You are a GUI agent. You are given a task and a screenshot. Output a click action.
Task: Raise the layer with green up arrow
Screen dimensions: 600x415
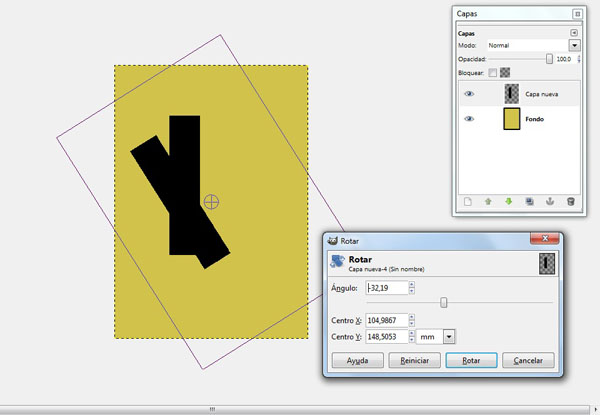coord(488,201)
